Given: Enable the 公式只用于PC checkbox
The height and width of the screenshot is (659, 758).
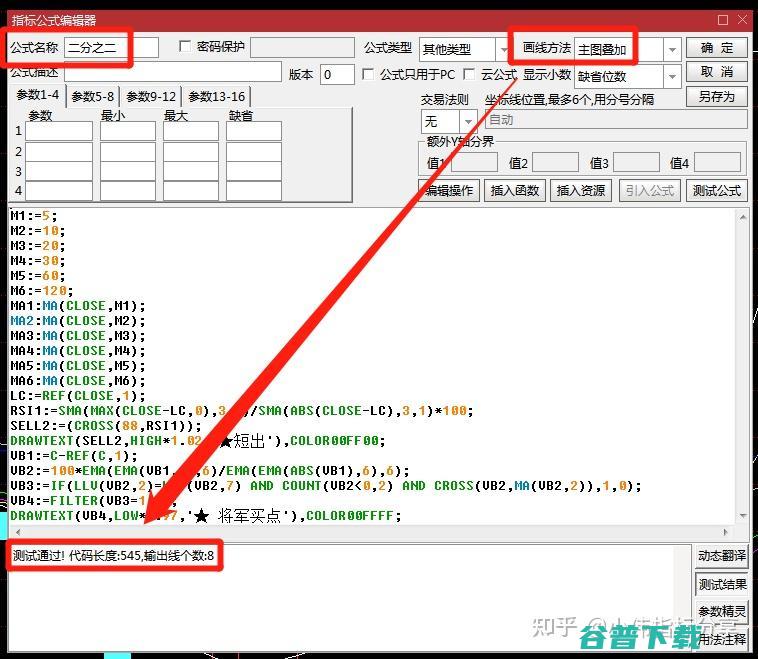Looking at the screenshot, I should [367, 74].
